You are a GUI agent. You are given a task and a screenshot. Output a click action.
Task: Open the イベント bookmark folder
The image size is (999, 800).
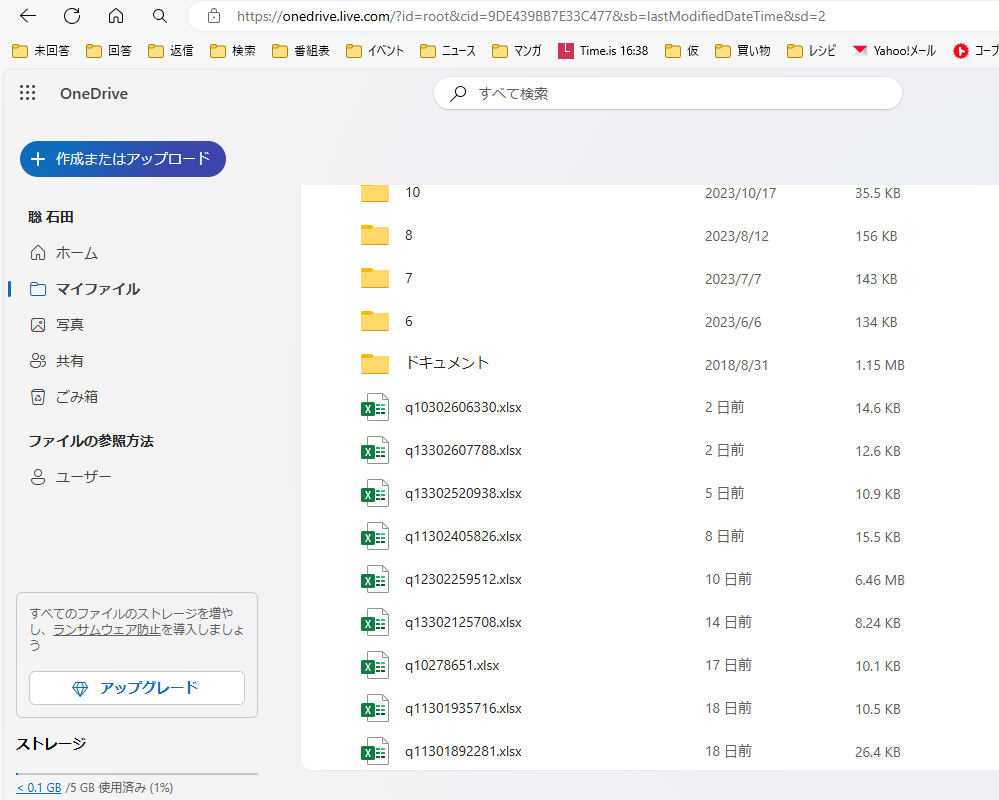pyautogui.click(x=375, y=51)
